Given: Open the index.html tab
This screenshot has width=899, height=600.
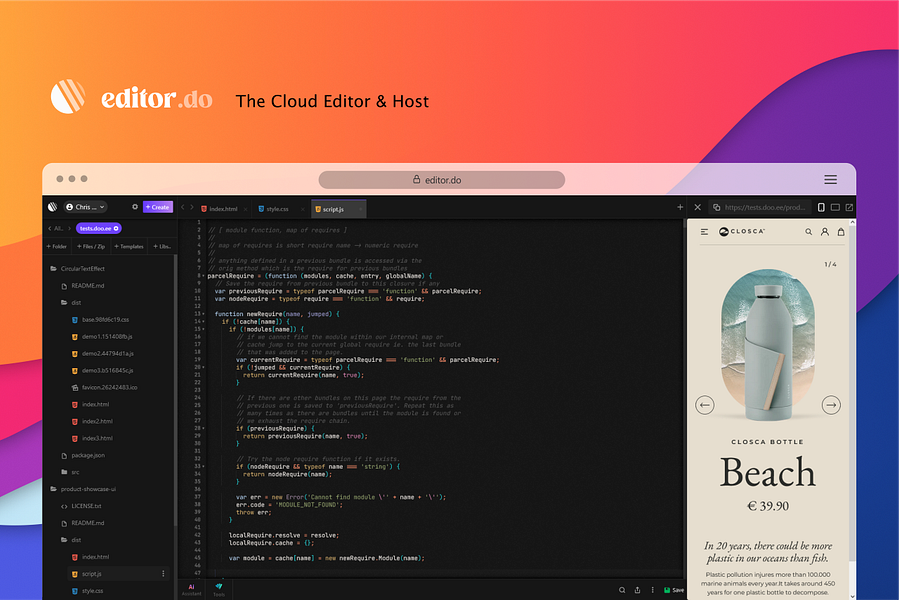Looking at the screenshot, I should tap(222, 210).
